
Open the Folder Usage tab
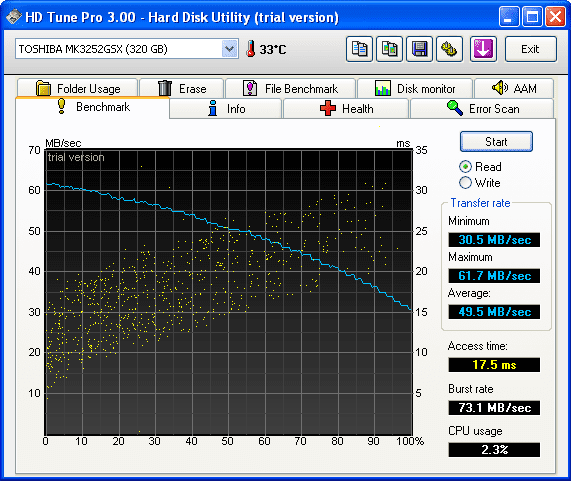click(x=77, y=88)
